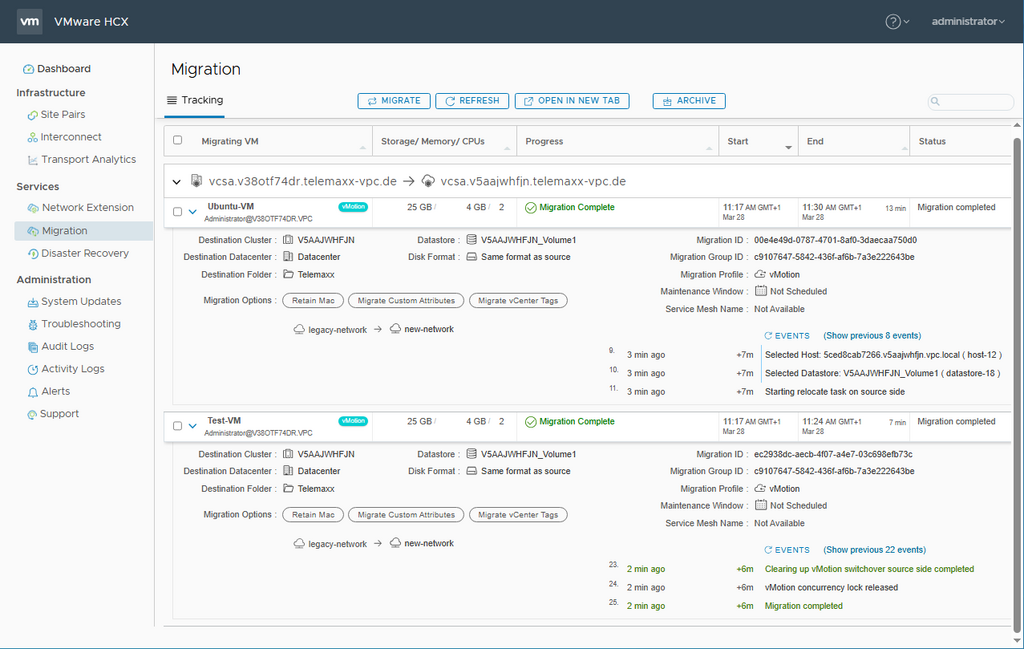The width and height of the screenshot is (1024, 649).
Task: Click the Transport Analytics chart icon
Action: (x=33, y=160)
